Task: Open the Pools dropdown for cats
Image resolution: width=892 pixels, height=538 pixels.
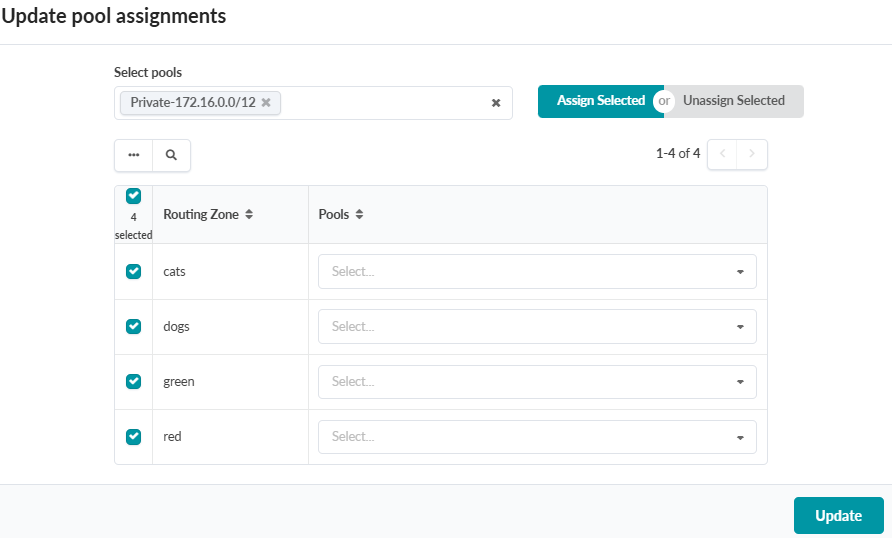Action: pyautogui.click(x=537, y=271)
